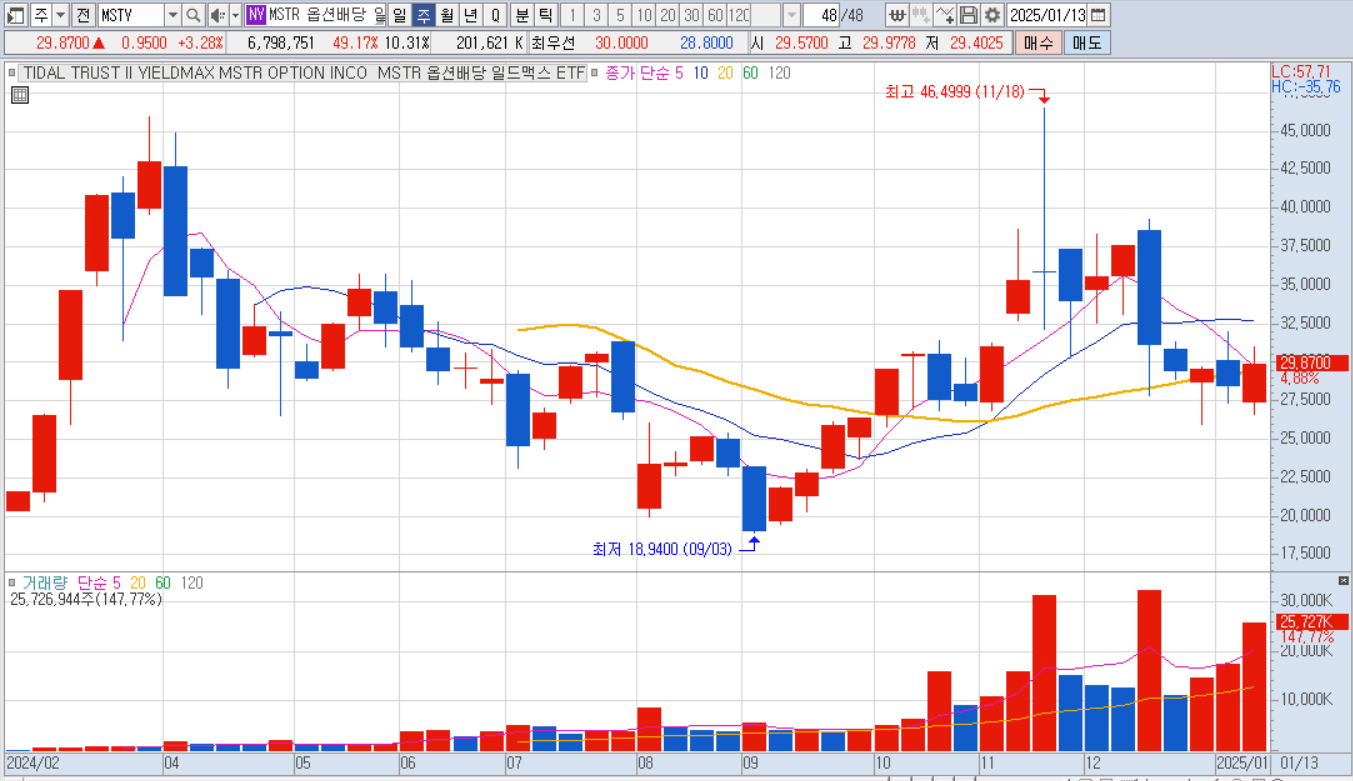Screen dimensions: 1353x781
Task: Select interval 1 button
Action: [572, 15]
